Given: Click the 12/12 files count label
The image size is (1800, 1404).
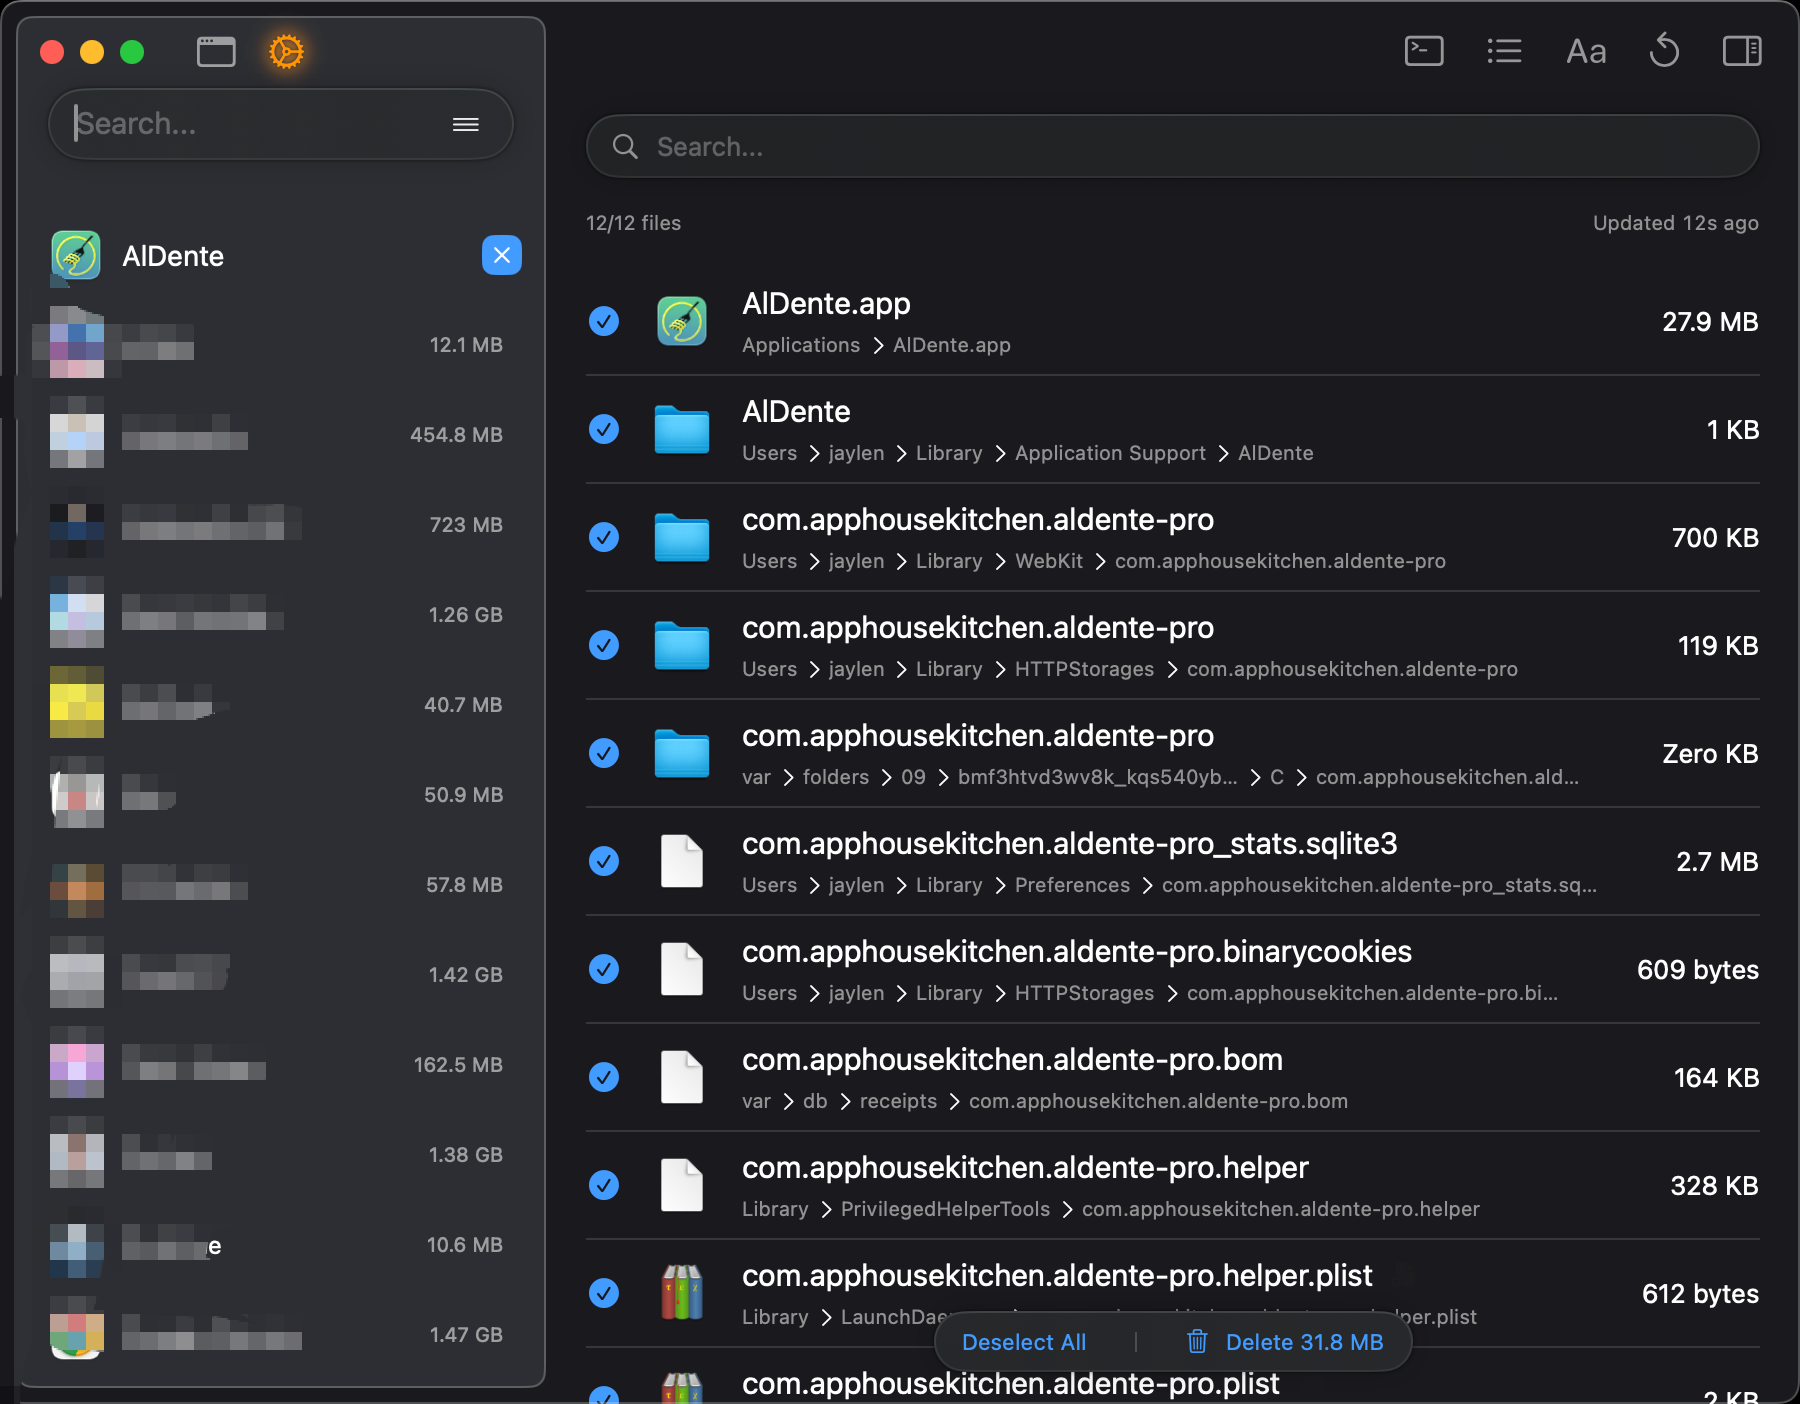Looking at the screenshot, I should pos(633,223).
